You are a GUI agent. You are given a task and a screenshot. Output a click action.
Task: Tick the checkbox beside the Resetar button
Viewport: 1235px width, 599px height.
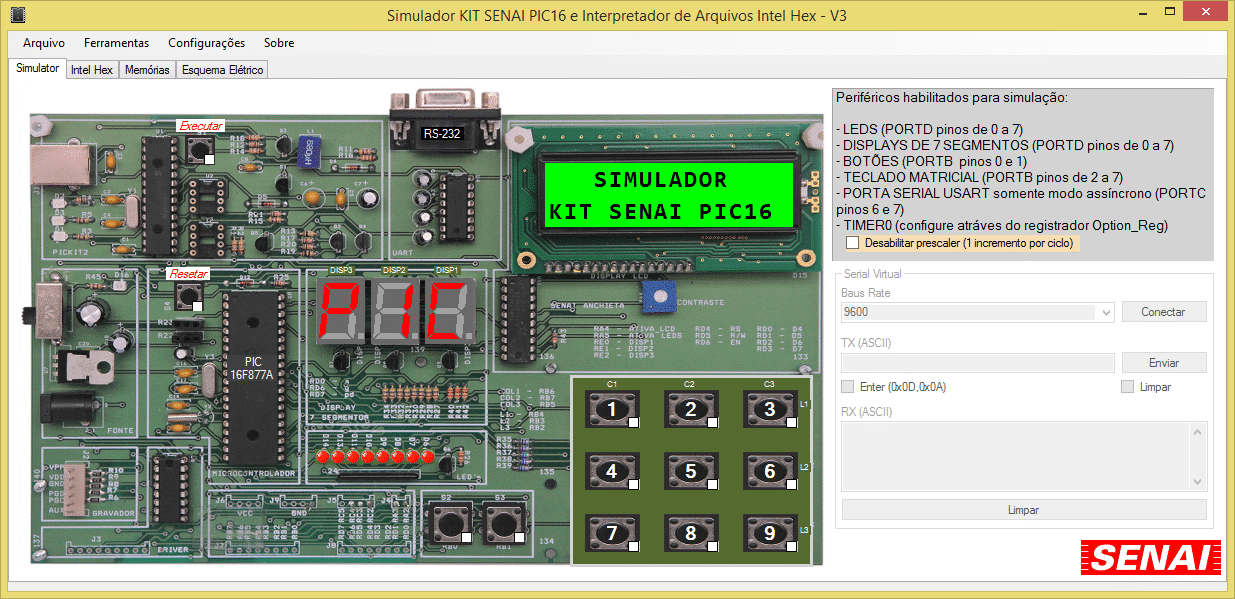tap(198, 306)
